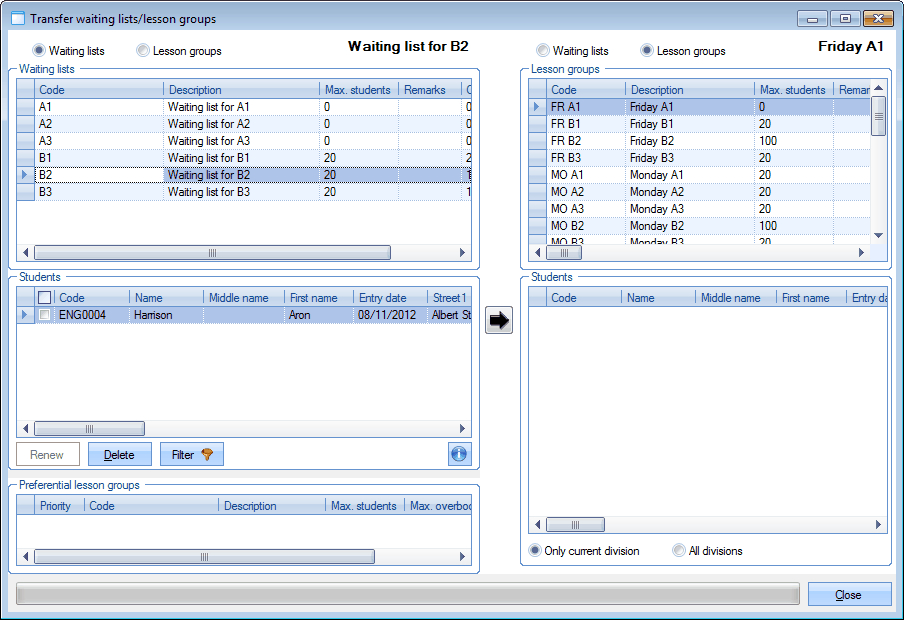Select the right-side Waiting lists radio button
Viewport: 904px width, 620px height.
click(x=543, y=50)
